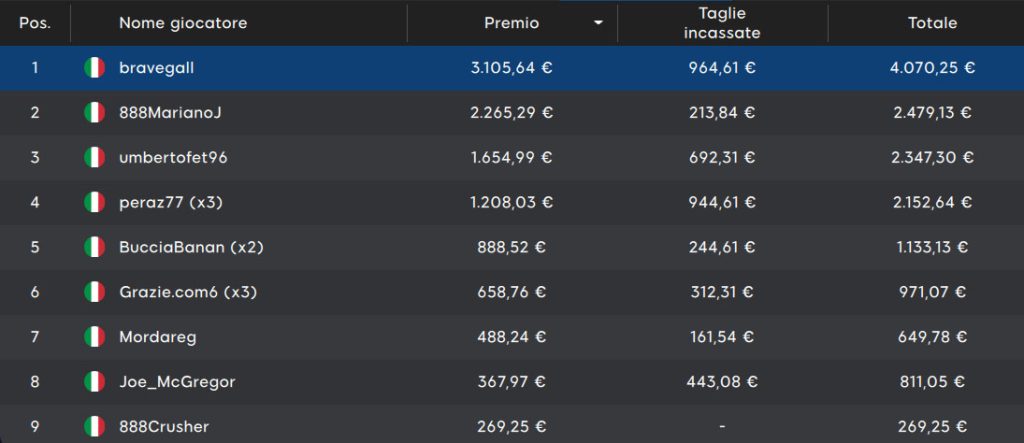Click umbertofet96's prize 1.654,99 €
Screen dimensions: 1024x443
[x=511, y=157]
